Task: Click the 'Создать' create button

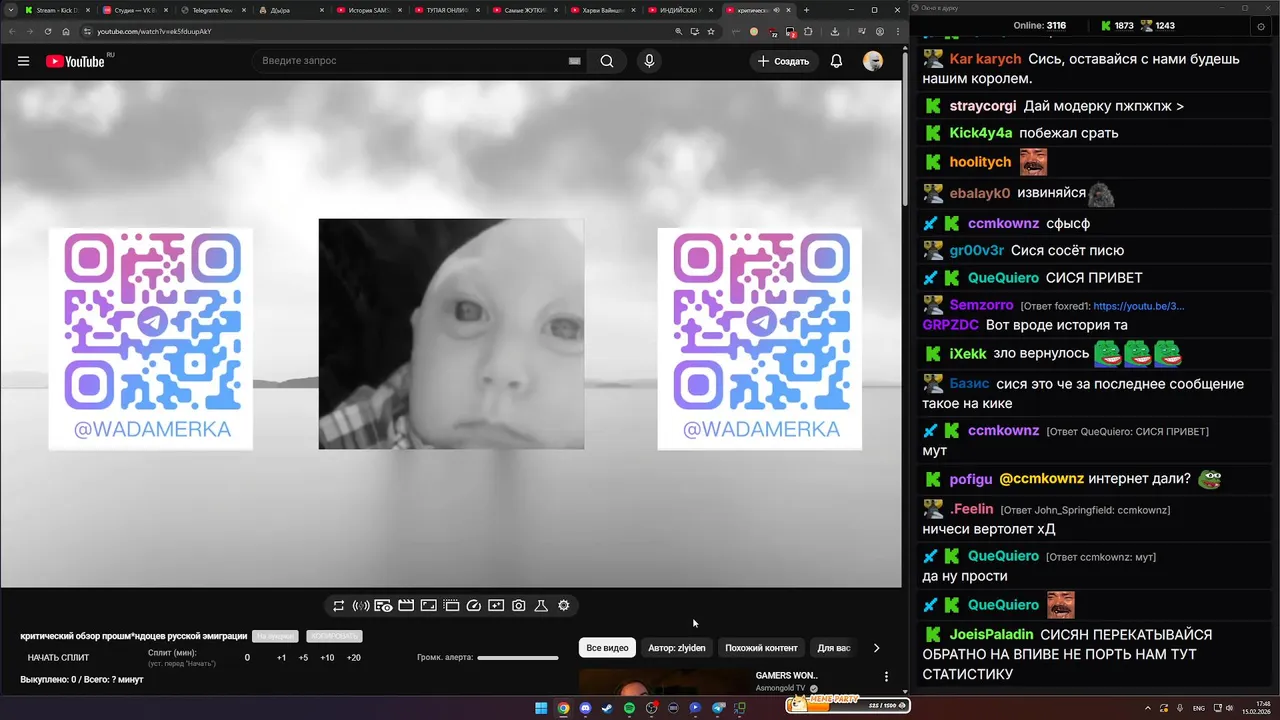Action: click(x=784, y=61)
